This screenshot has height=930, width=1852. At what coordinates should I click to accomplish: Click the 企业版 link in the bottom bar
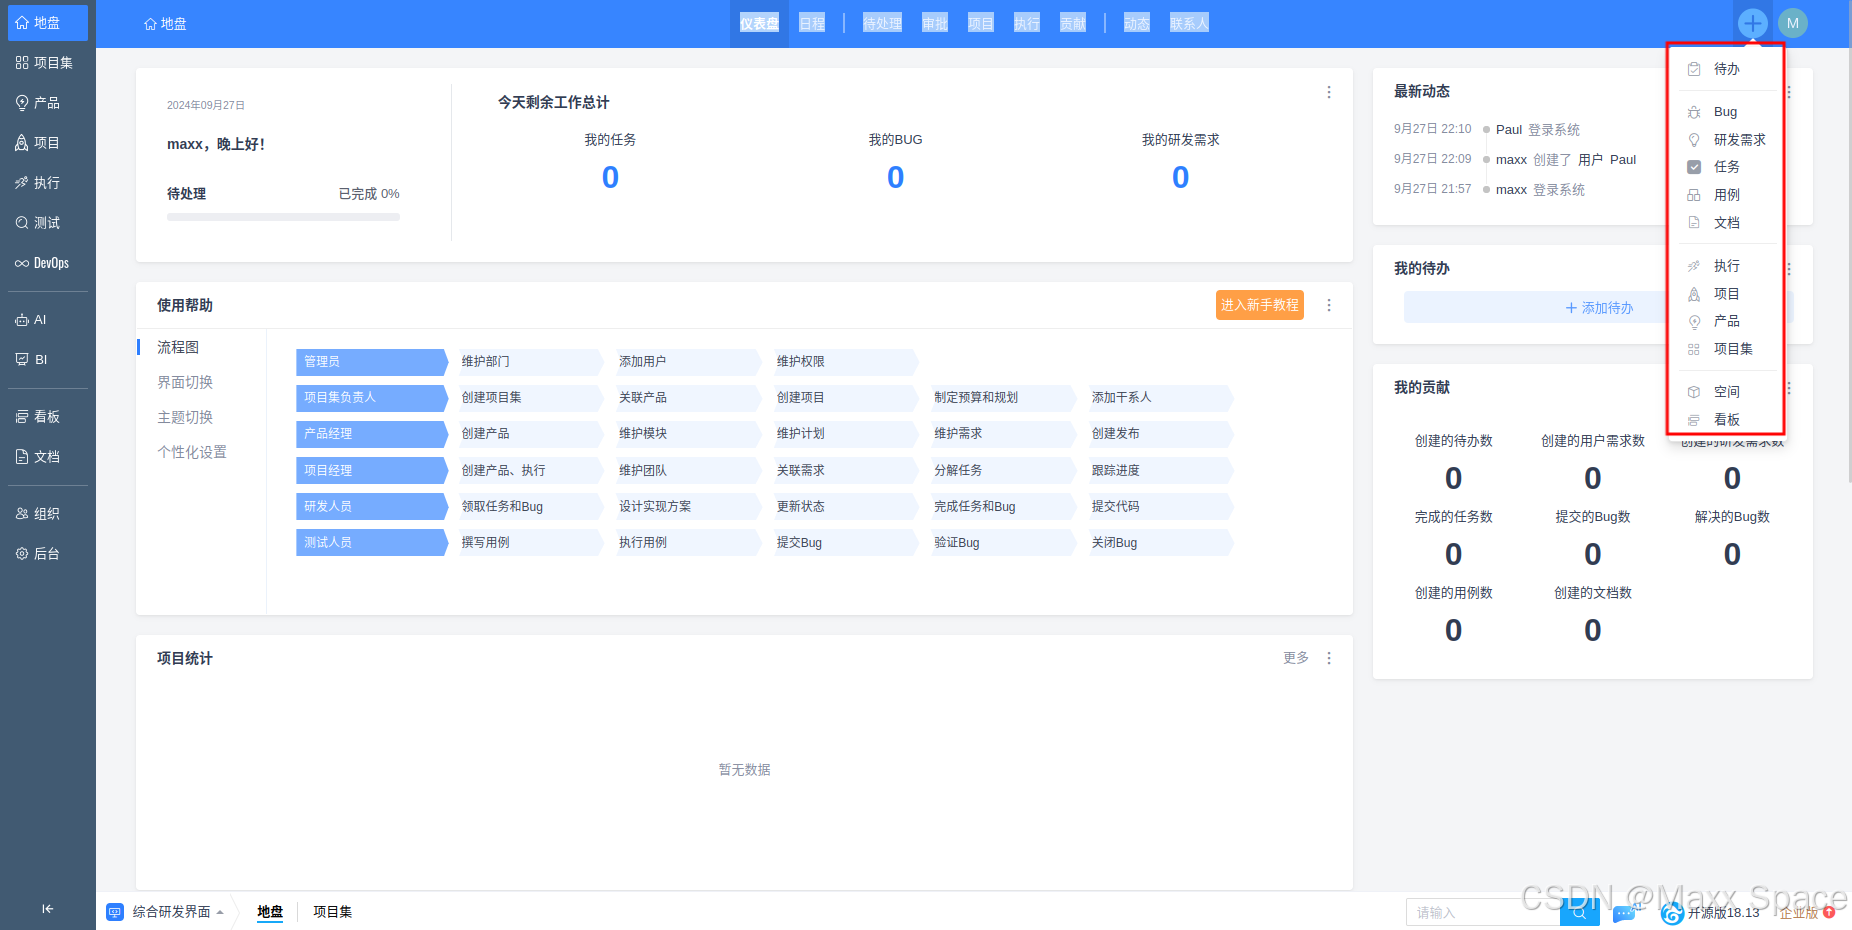1798,913
